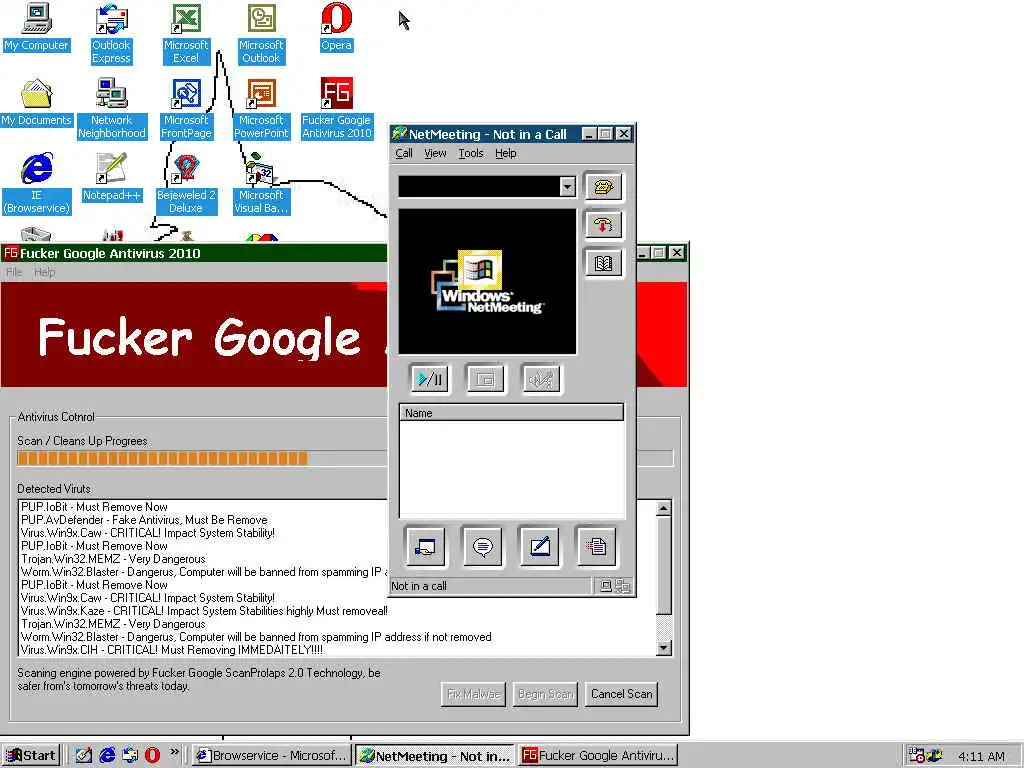Open File menu in antivirus window
Viewport: 1024px width, 768px height.
point(14,272)
